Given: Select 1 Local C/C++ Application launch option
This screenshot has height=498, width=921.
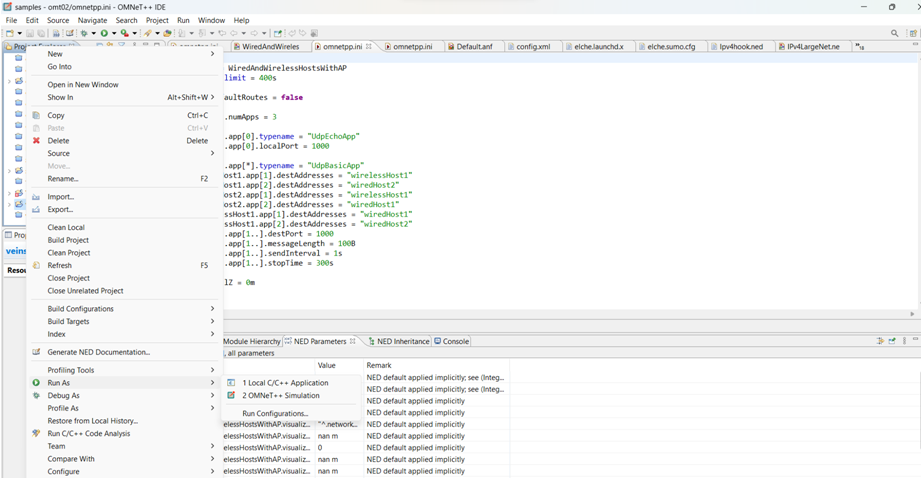Looking at the screenshot, I should pos(284,382).
